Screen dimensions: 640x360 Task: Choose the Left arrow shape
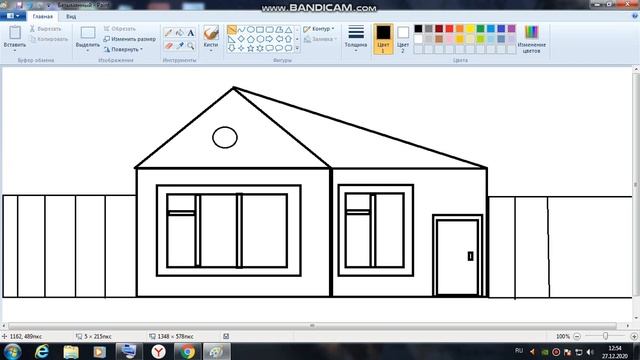(279, 39)
